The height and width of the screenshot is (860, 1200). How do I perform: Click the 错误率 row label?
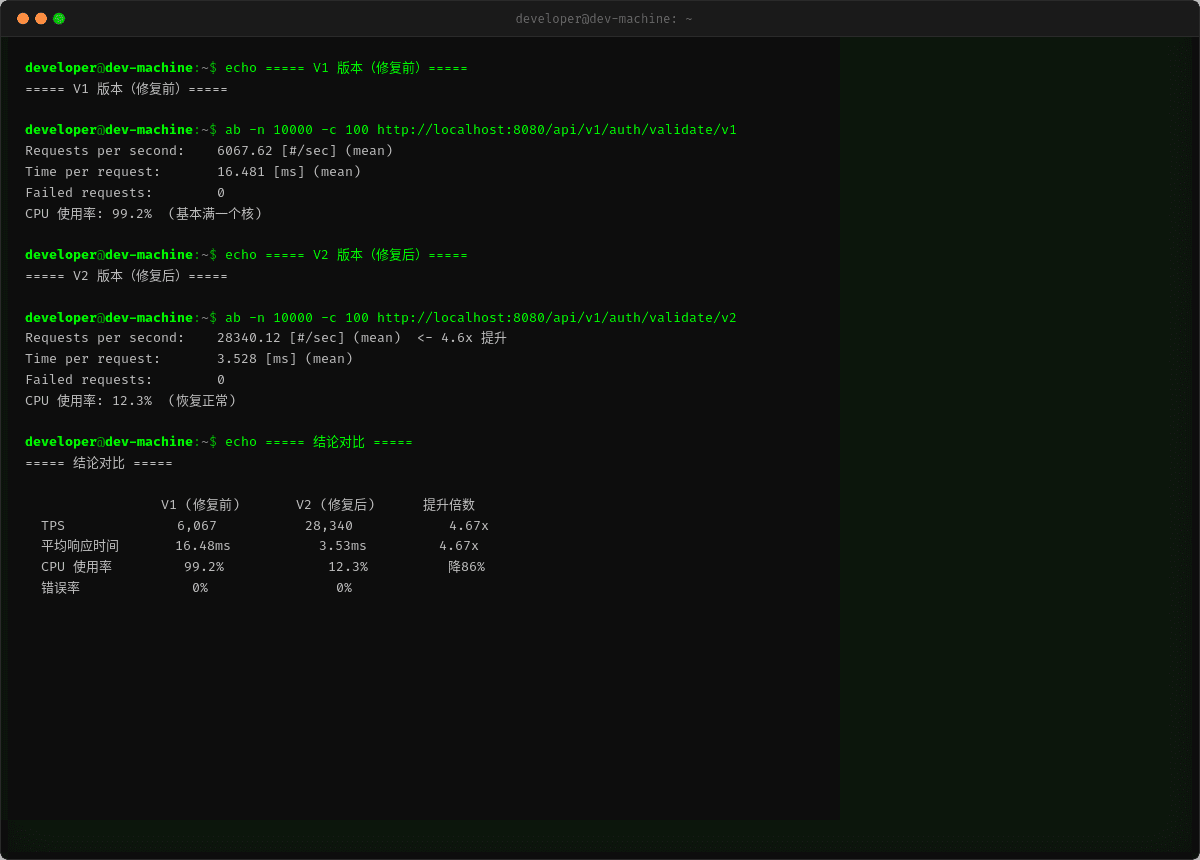point(60,588)
